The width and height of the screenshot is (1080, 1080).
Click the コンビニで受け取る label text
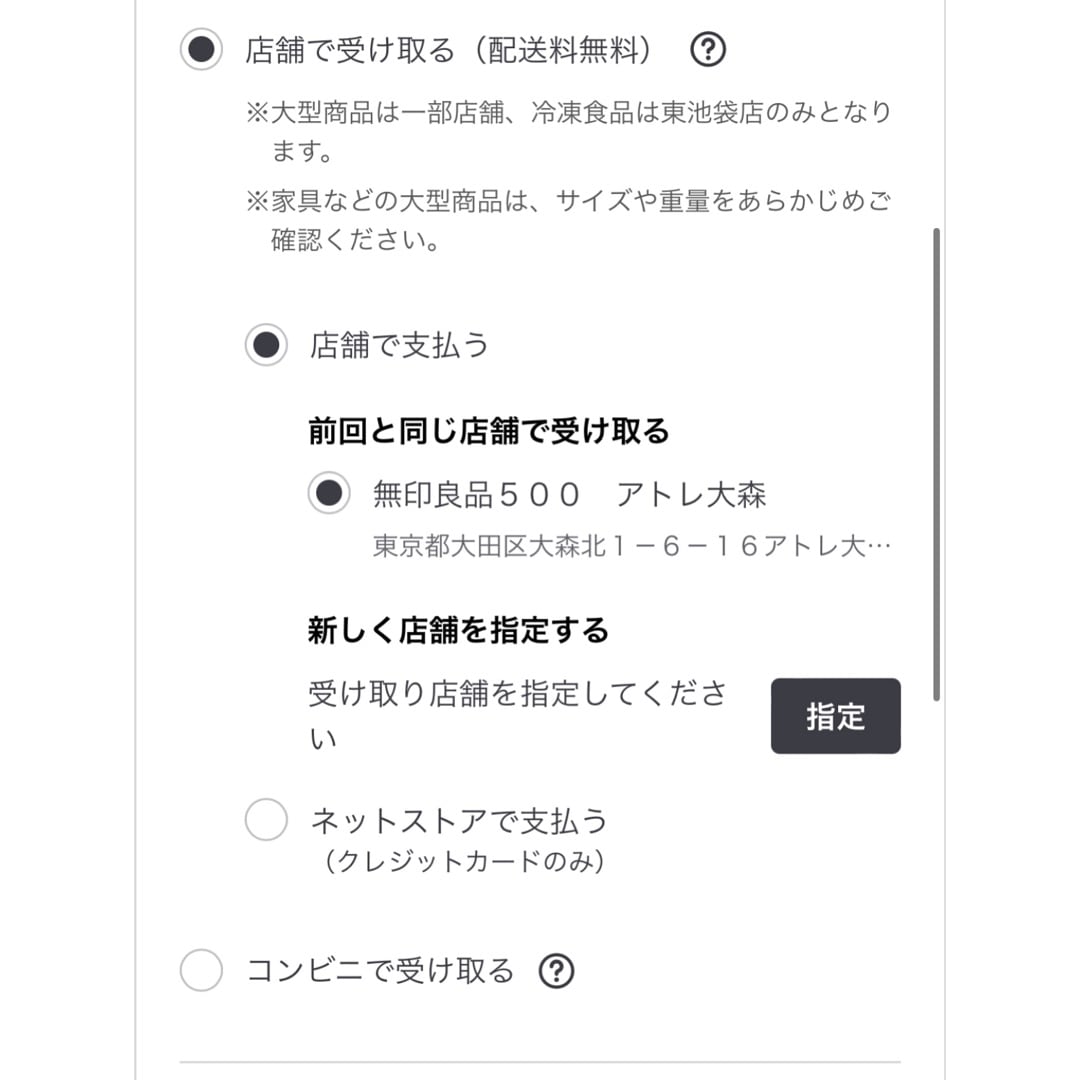[x=380, y=971]
